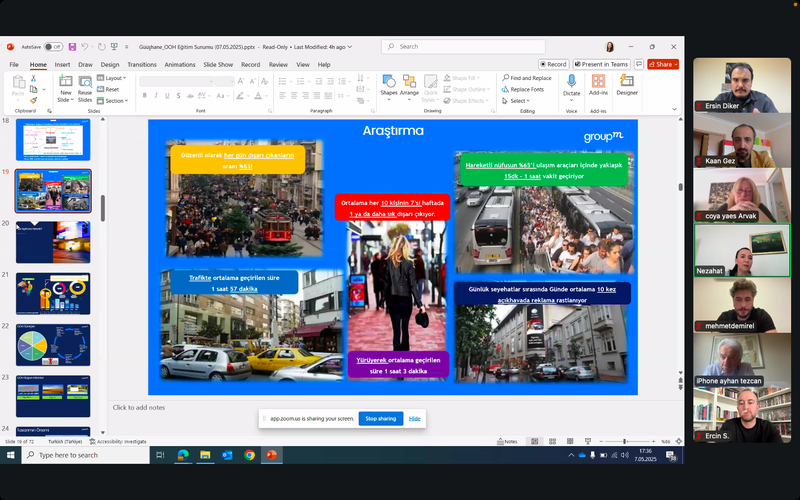This screenshot has width=800, height=500.
Task: Open the Designer pane
Action: 627,86
